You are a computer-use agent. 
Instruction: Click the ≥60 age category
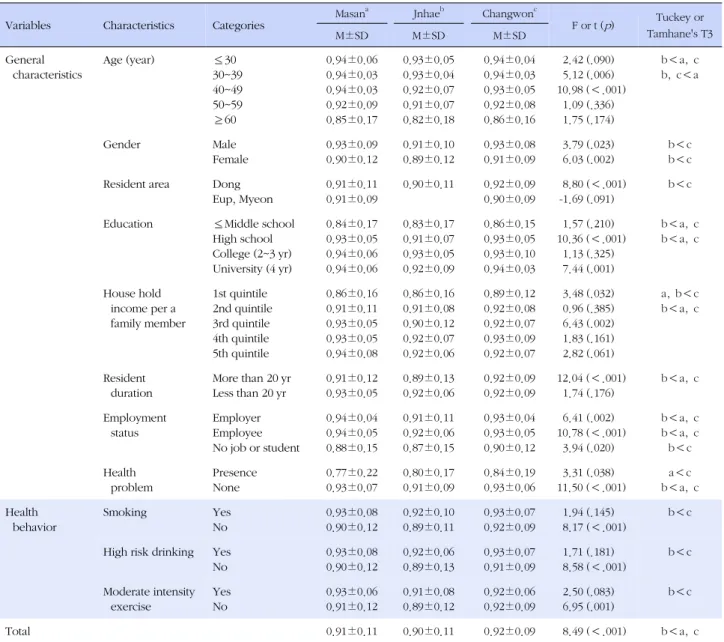(225, 120)
